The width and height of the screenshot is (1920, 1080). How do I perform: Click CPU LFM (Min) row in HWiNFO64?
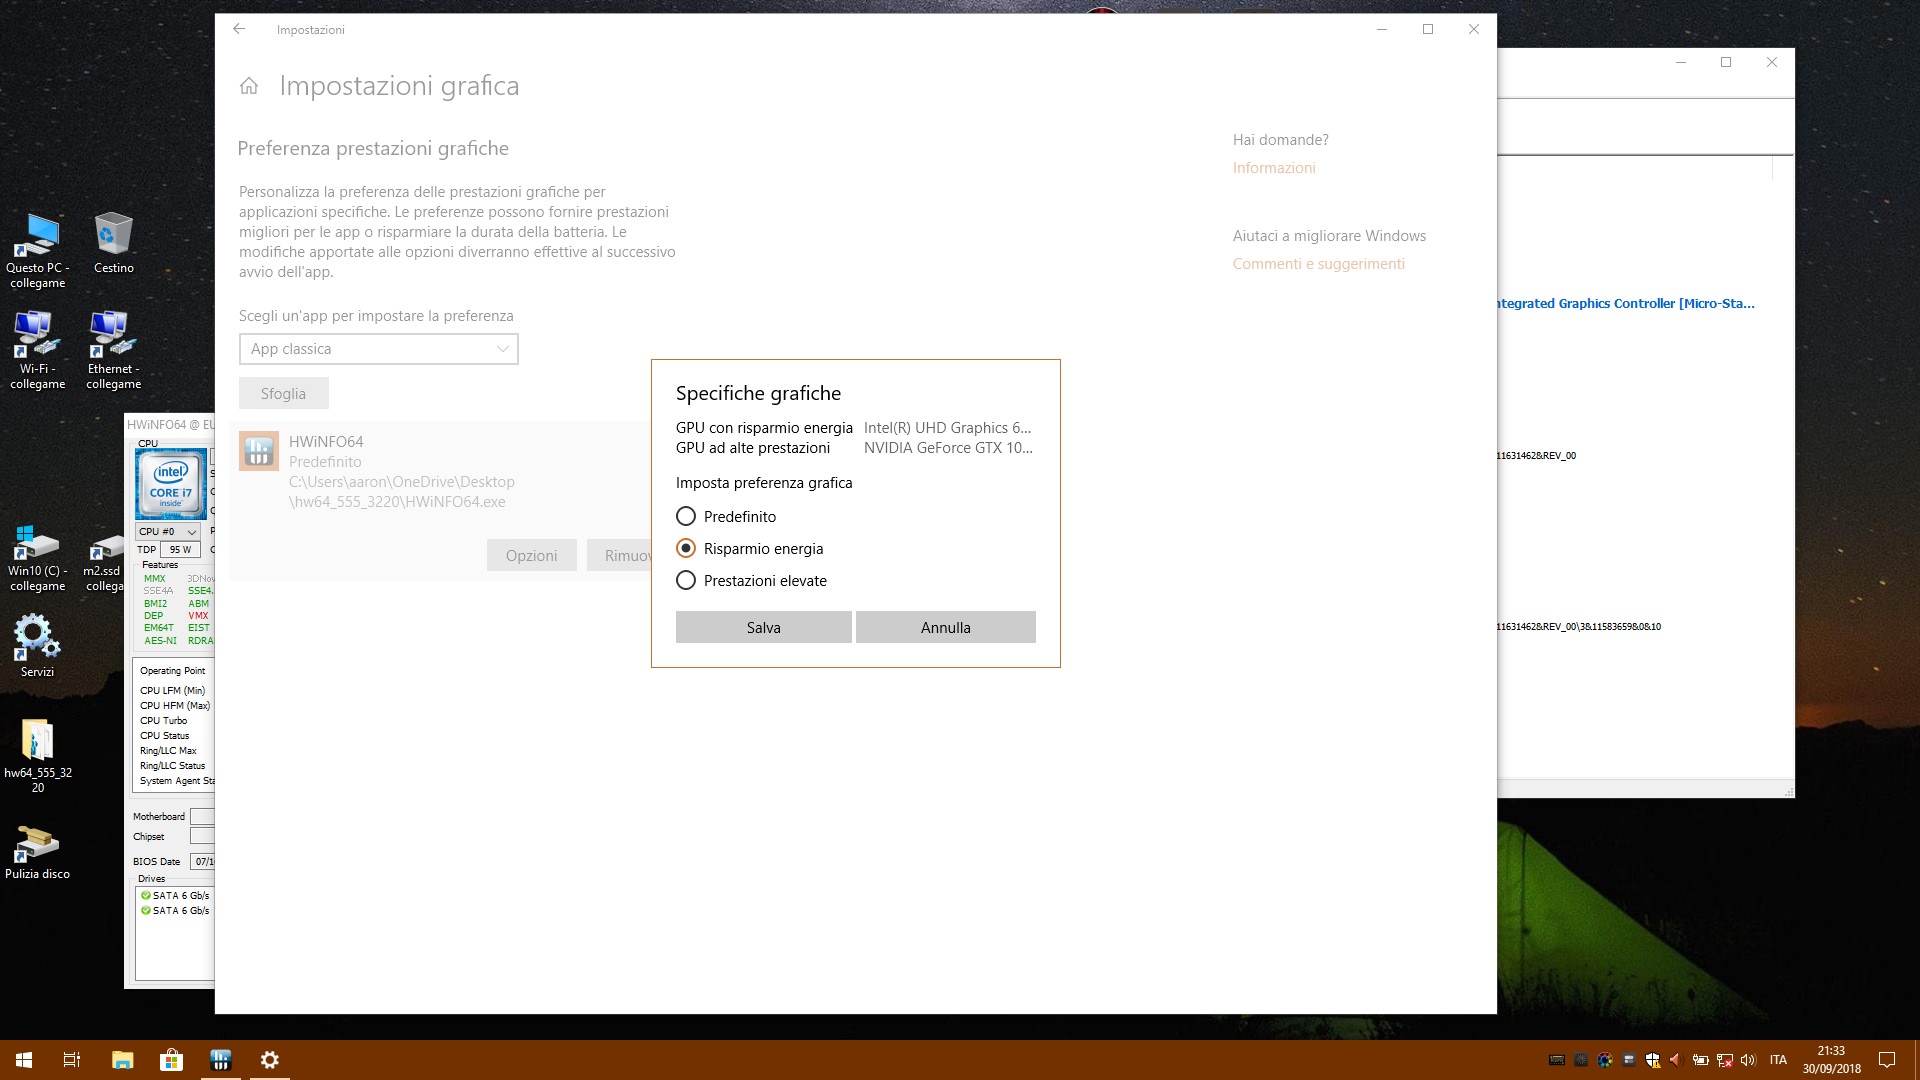(173, 691)
